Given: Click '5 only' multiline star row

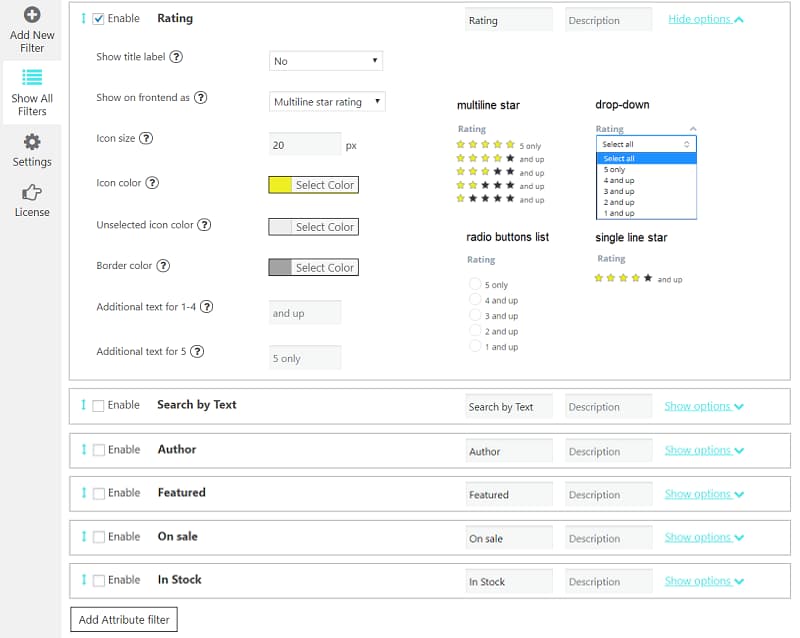Looking at the screenshot, I should pos(498,145).
